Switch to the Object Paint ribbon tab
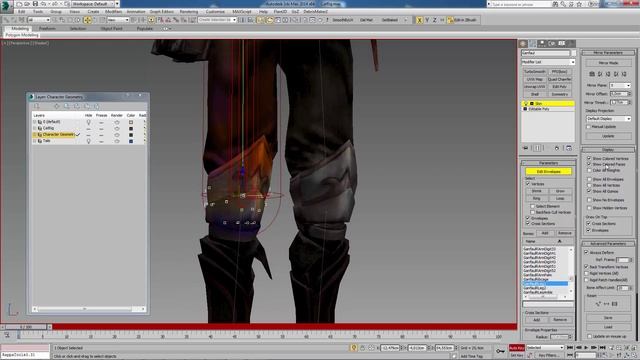 111,29
